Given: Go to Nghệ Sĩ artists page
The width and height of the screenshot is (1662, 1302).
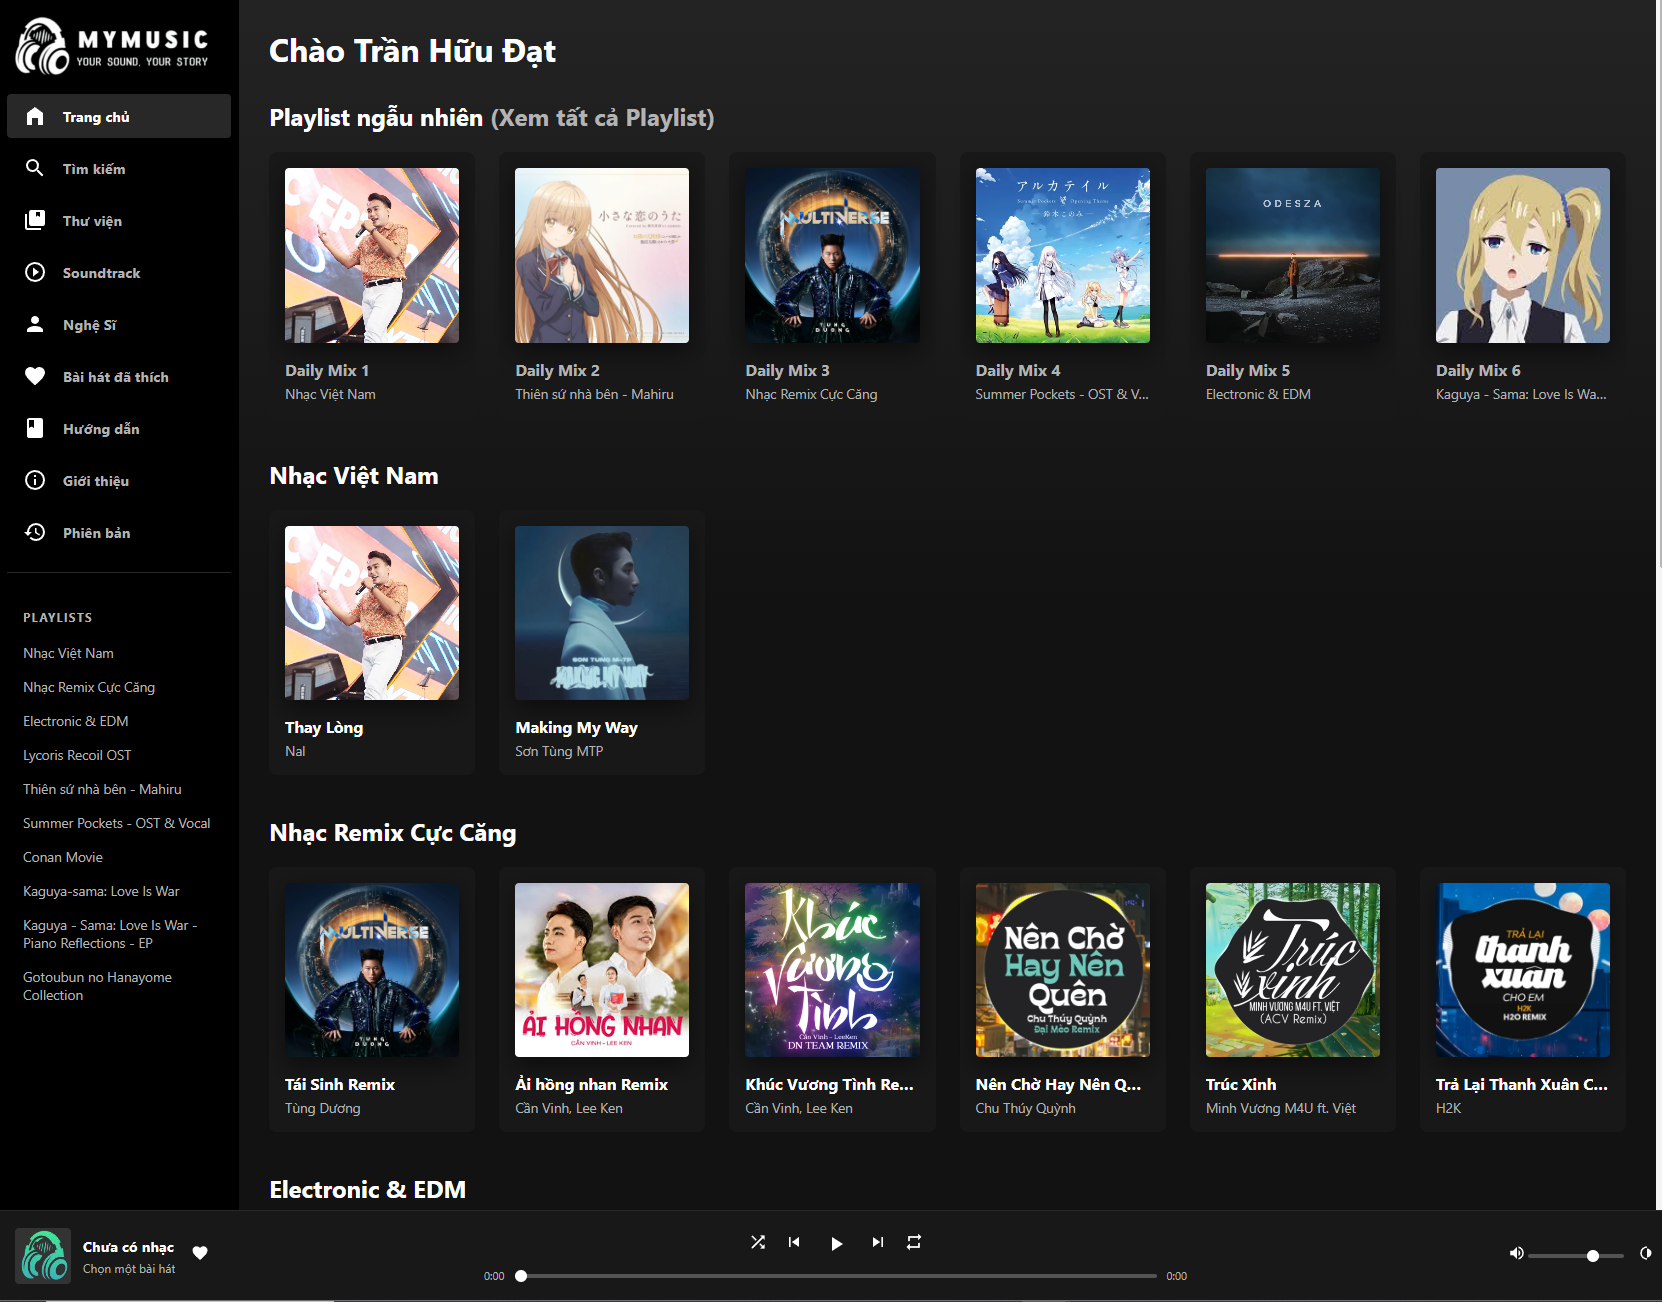Looking at the screenshot, I should click(x=119, y=324).
